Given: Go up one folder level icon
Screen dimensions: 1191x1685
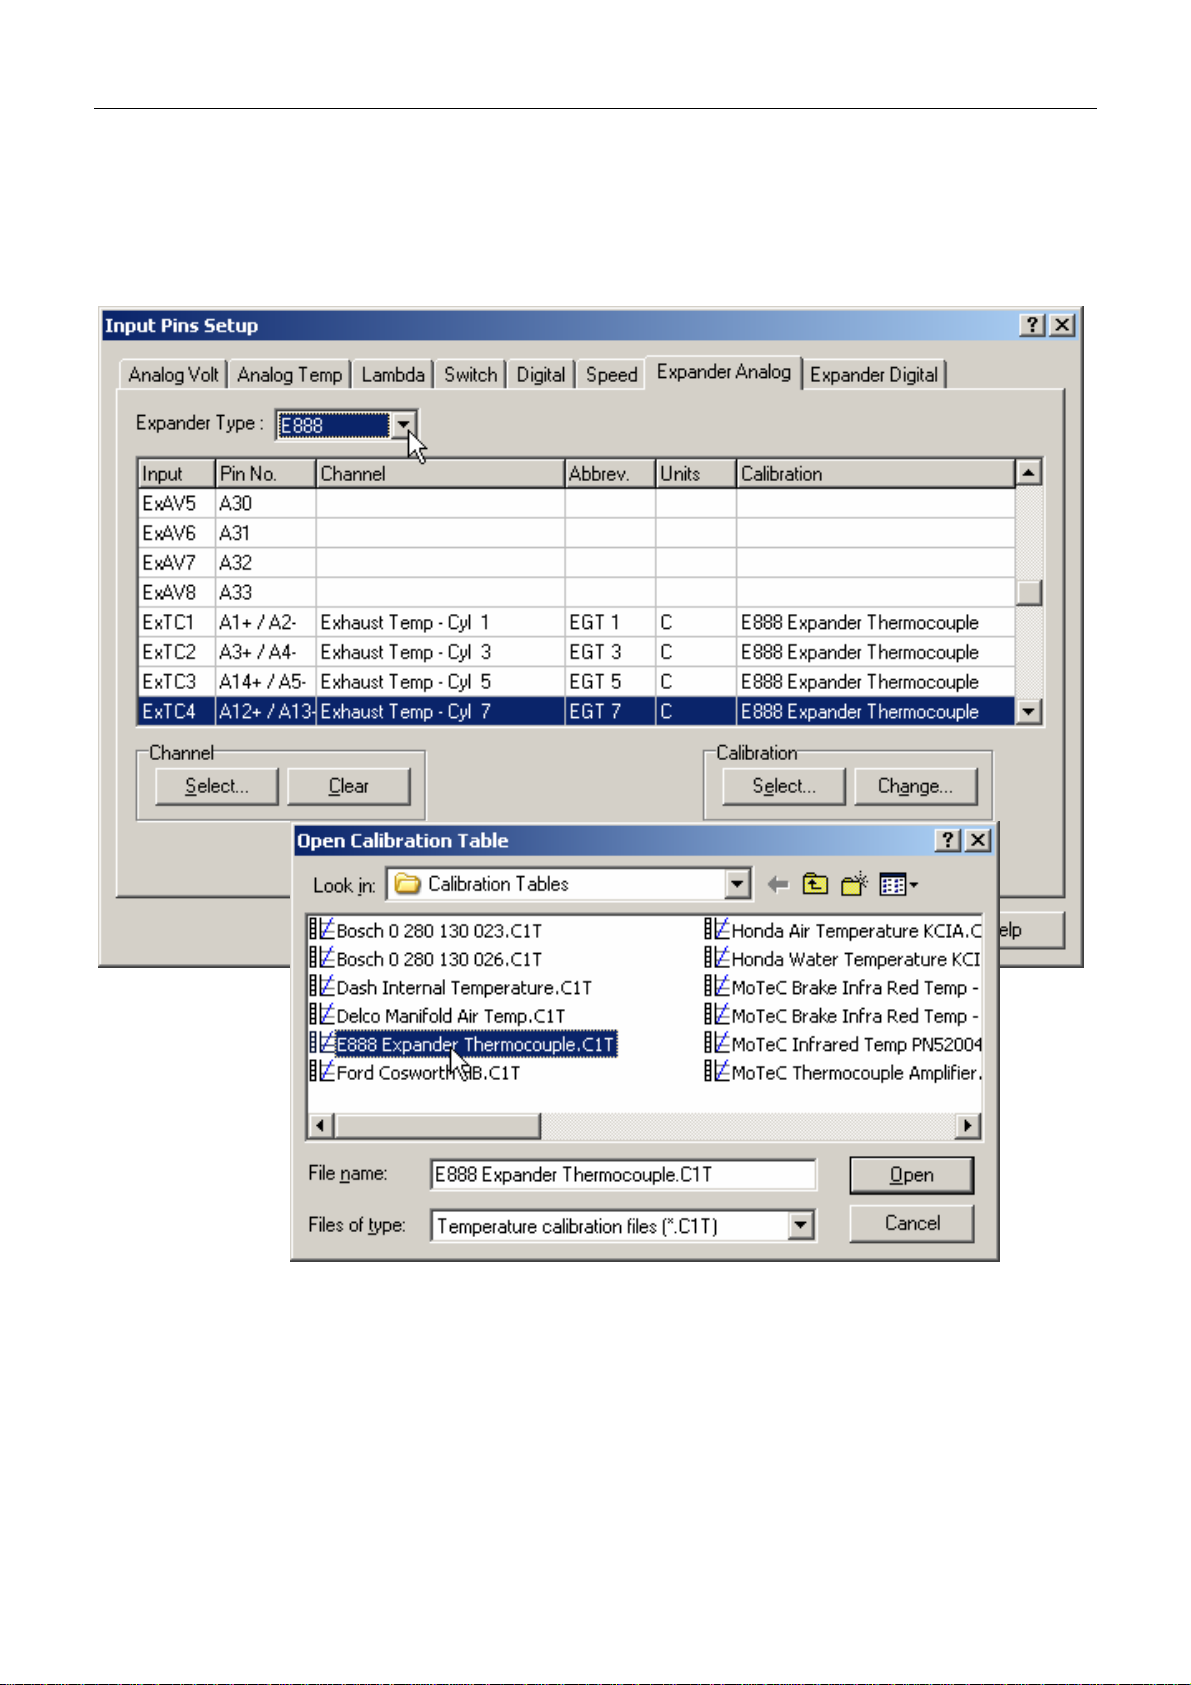Looking at the screenshot, I should coord(816,885).
